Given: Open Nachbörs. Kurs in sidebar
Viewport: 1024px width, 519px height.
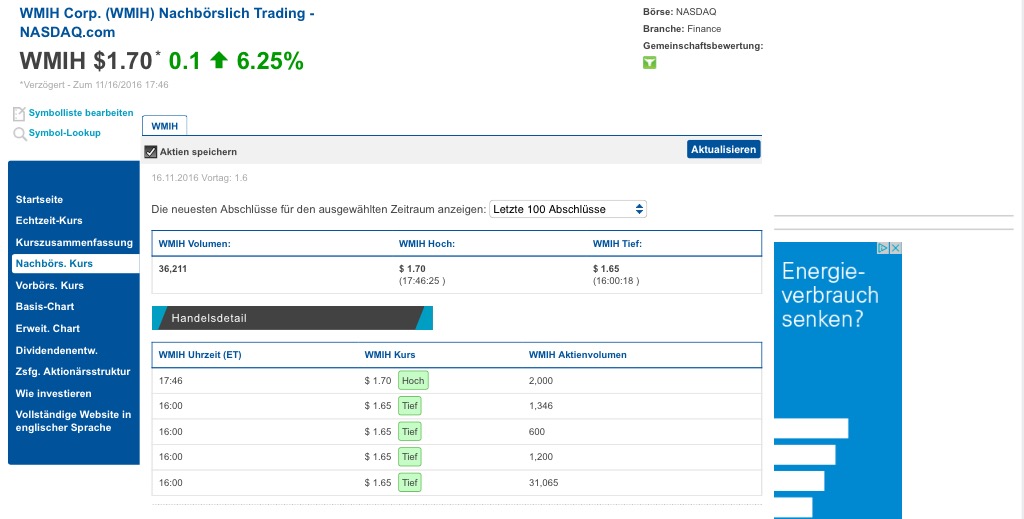Looking at the screenshot, I should (54, 263).
